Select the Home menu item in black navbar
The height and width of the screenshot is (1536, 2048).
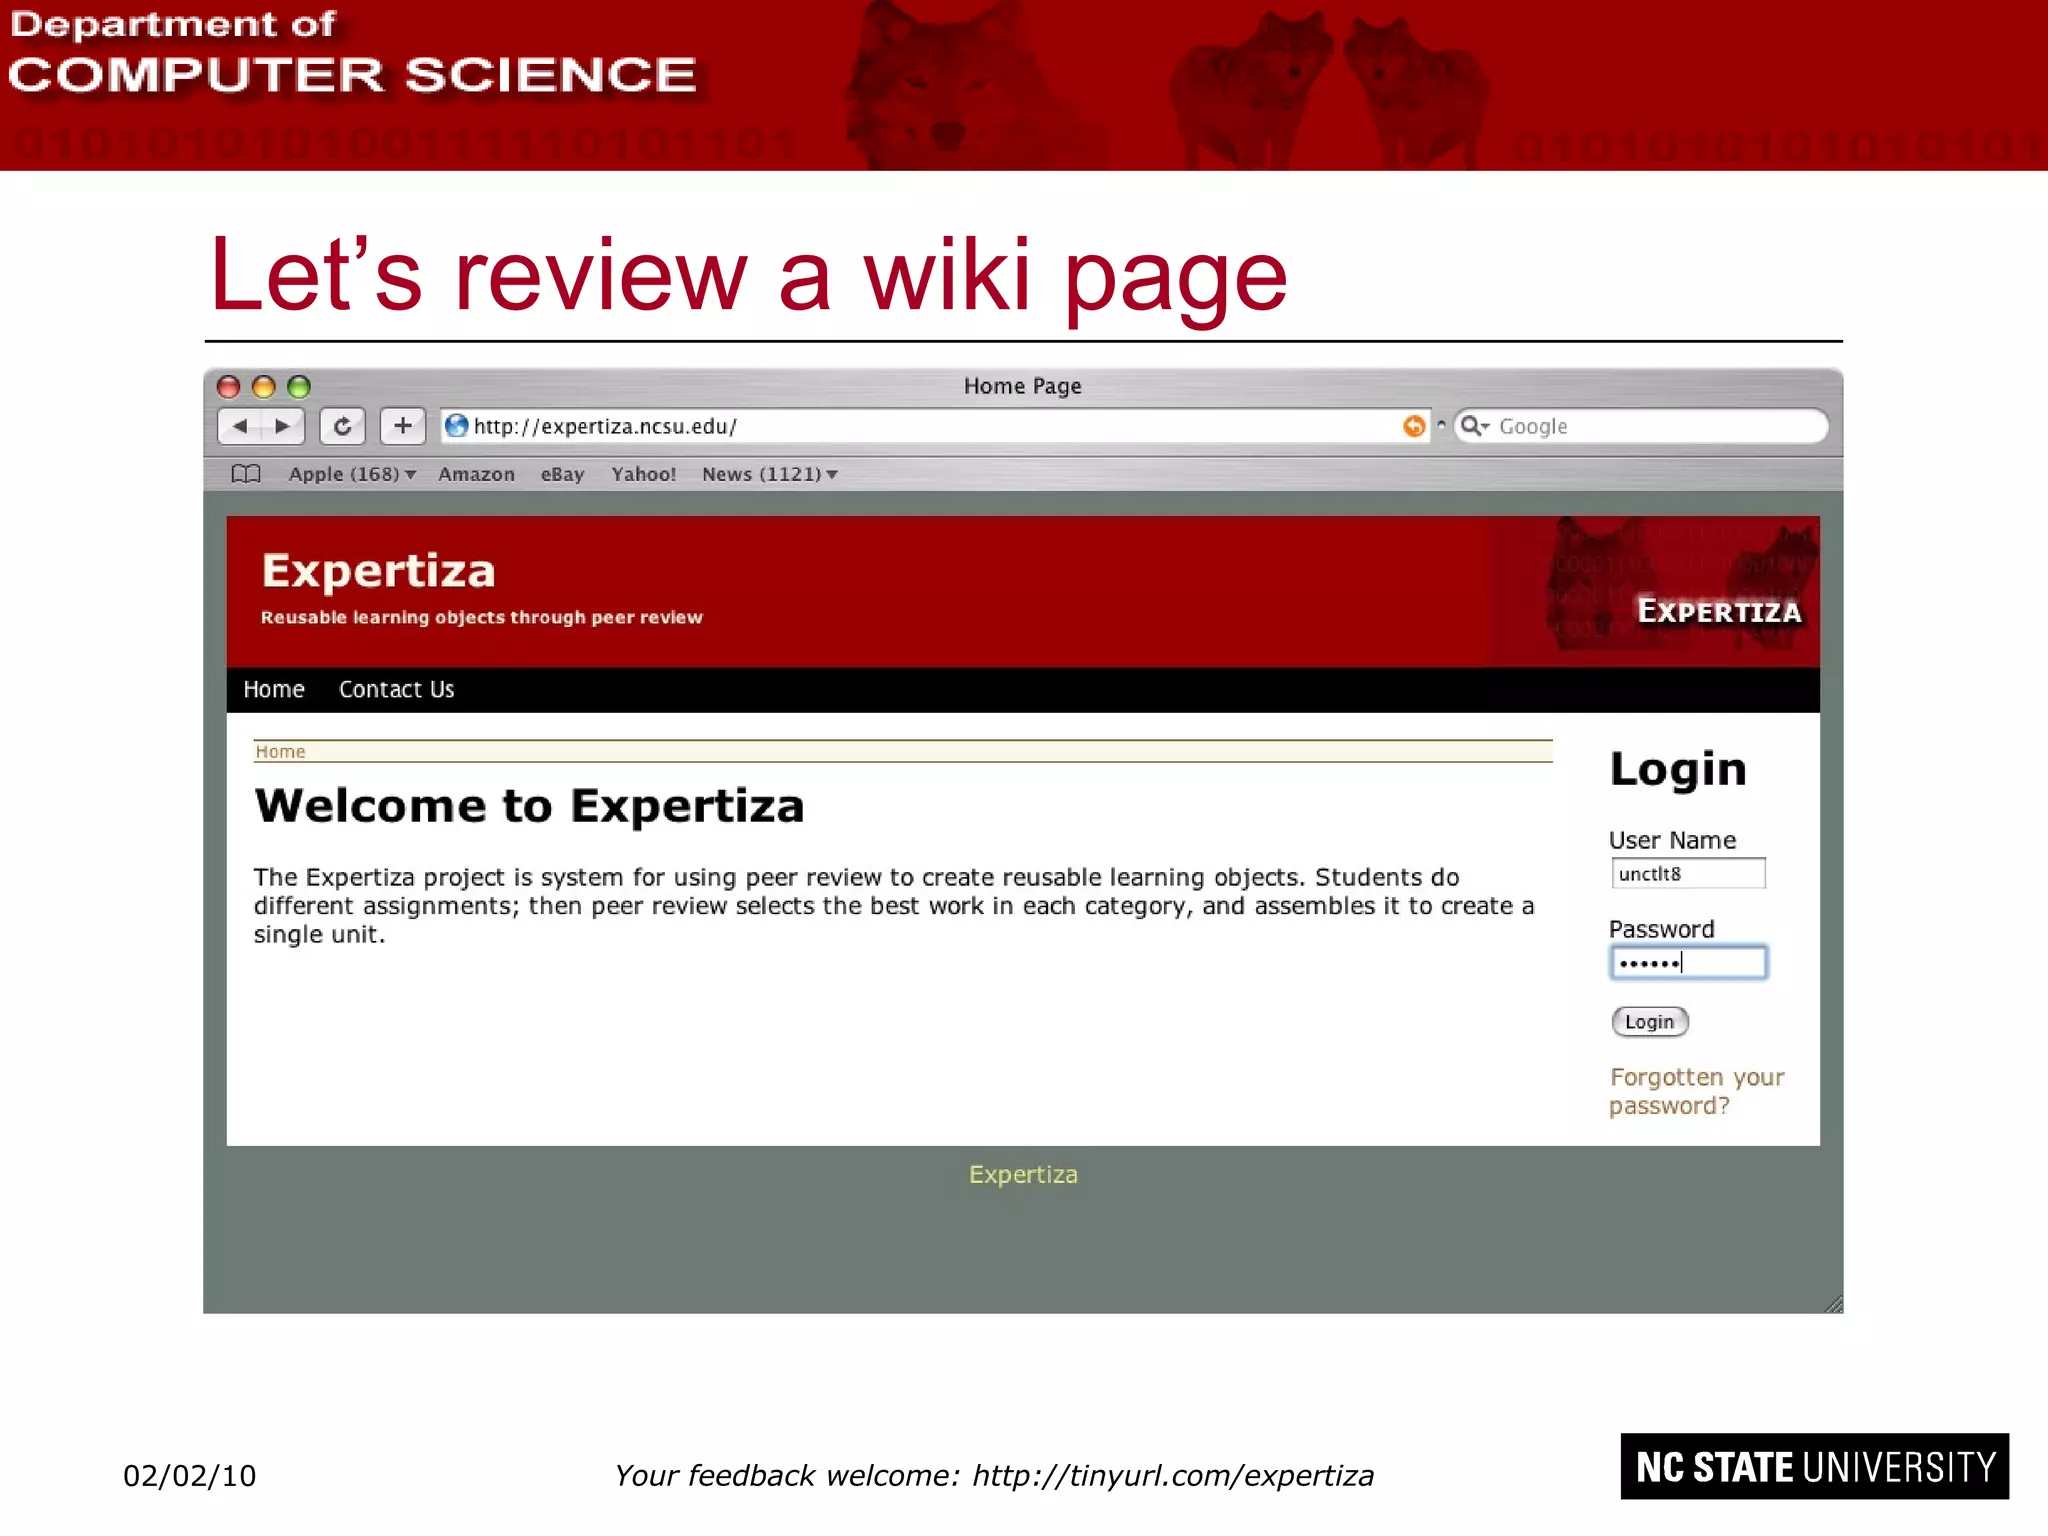pyautogui.click(x=274, y=689)
